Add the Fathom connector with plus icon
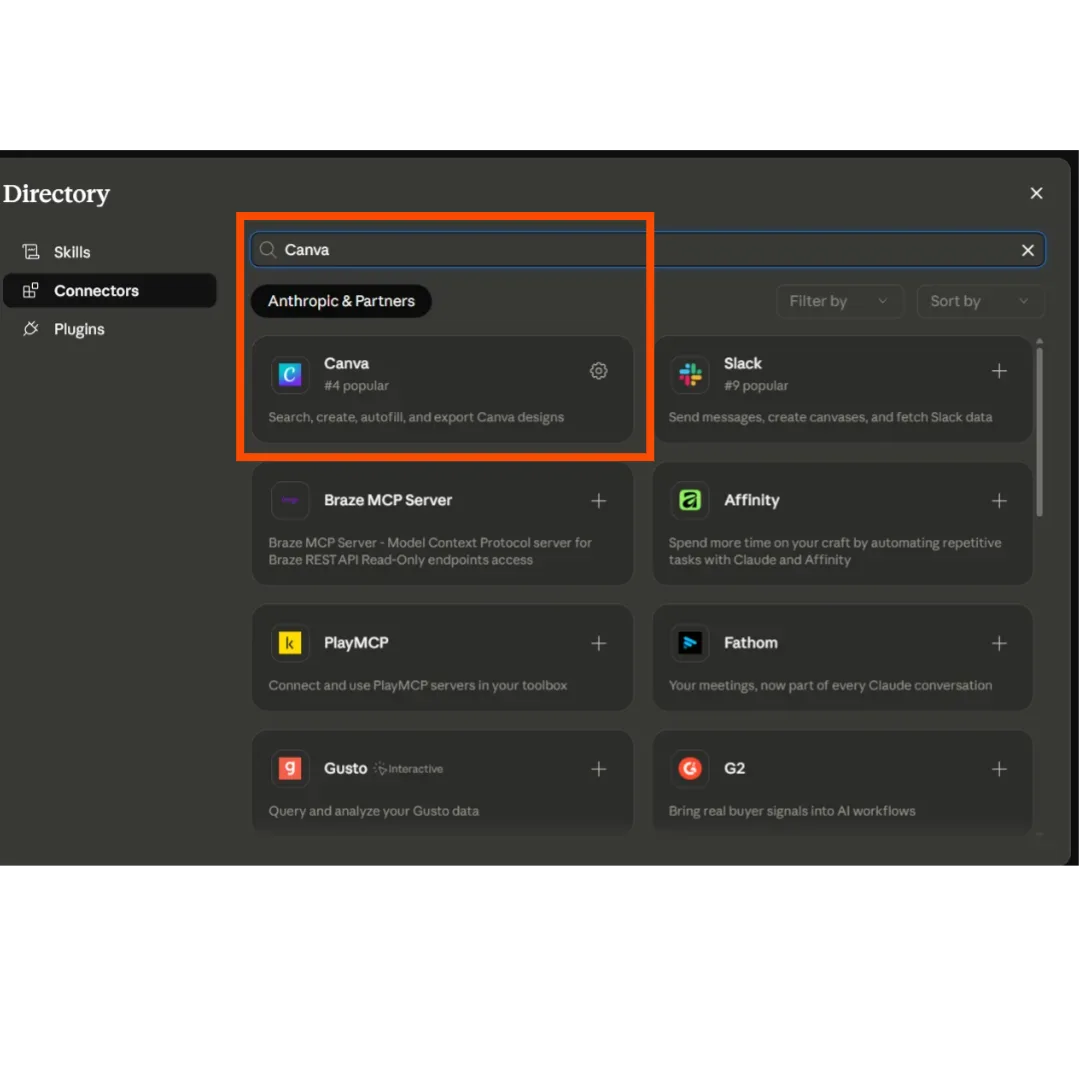Screen dimensions: 1080x1080 (x=998, y=643)
